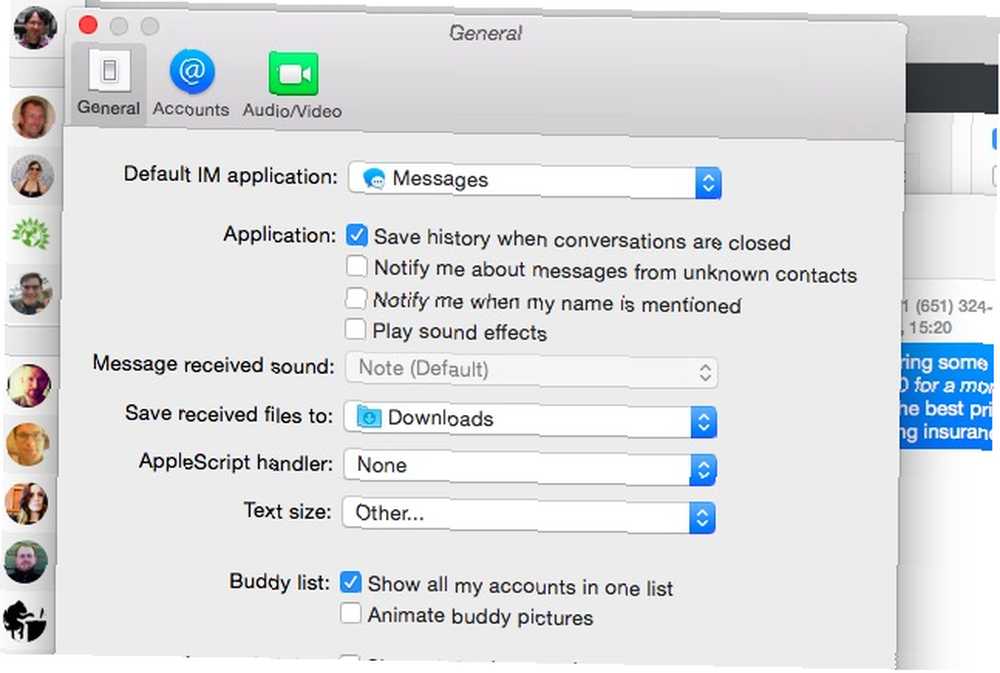Click the 15:20 timestamp in the Messages window

click(x=930, y=329)
